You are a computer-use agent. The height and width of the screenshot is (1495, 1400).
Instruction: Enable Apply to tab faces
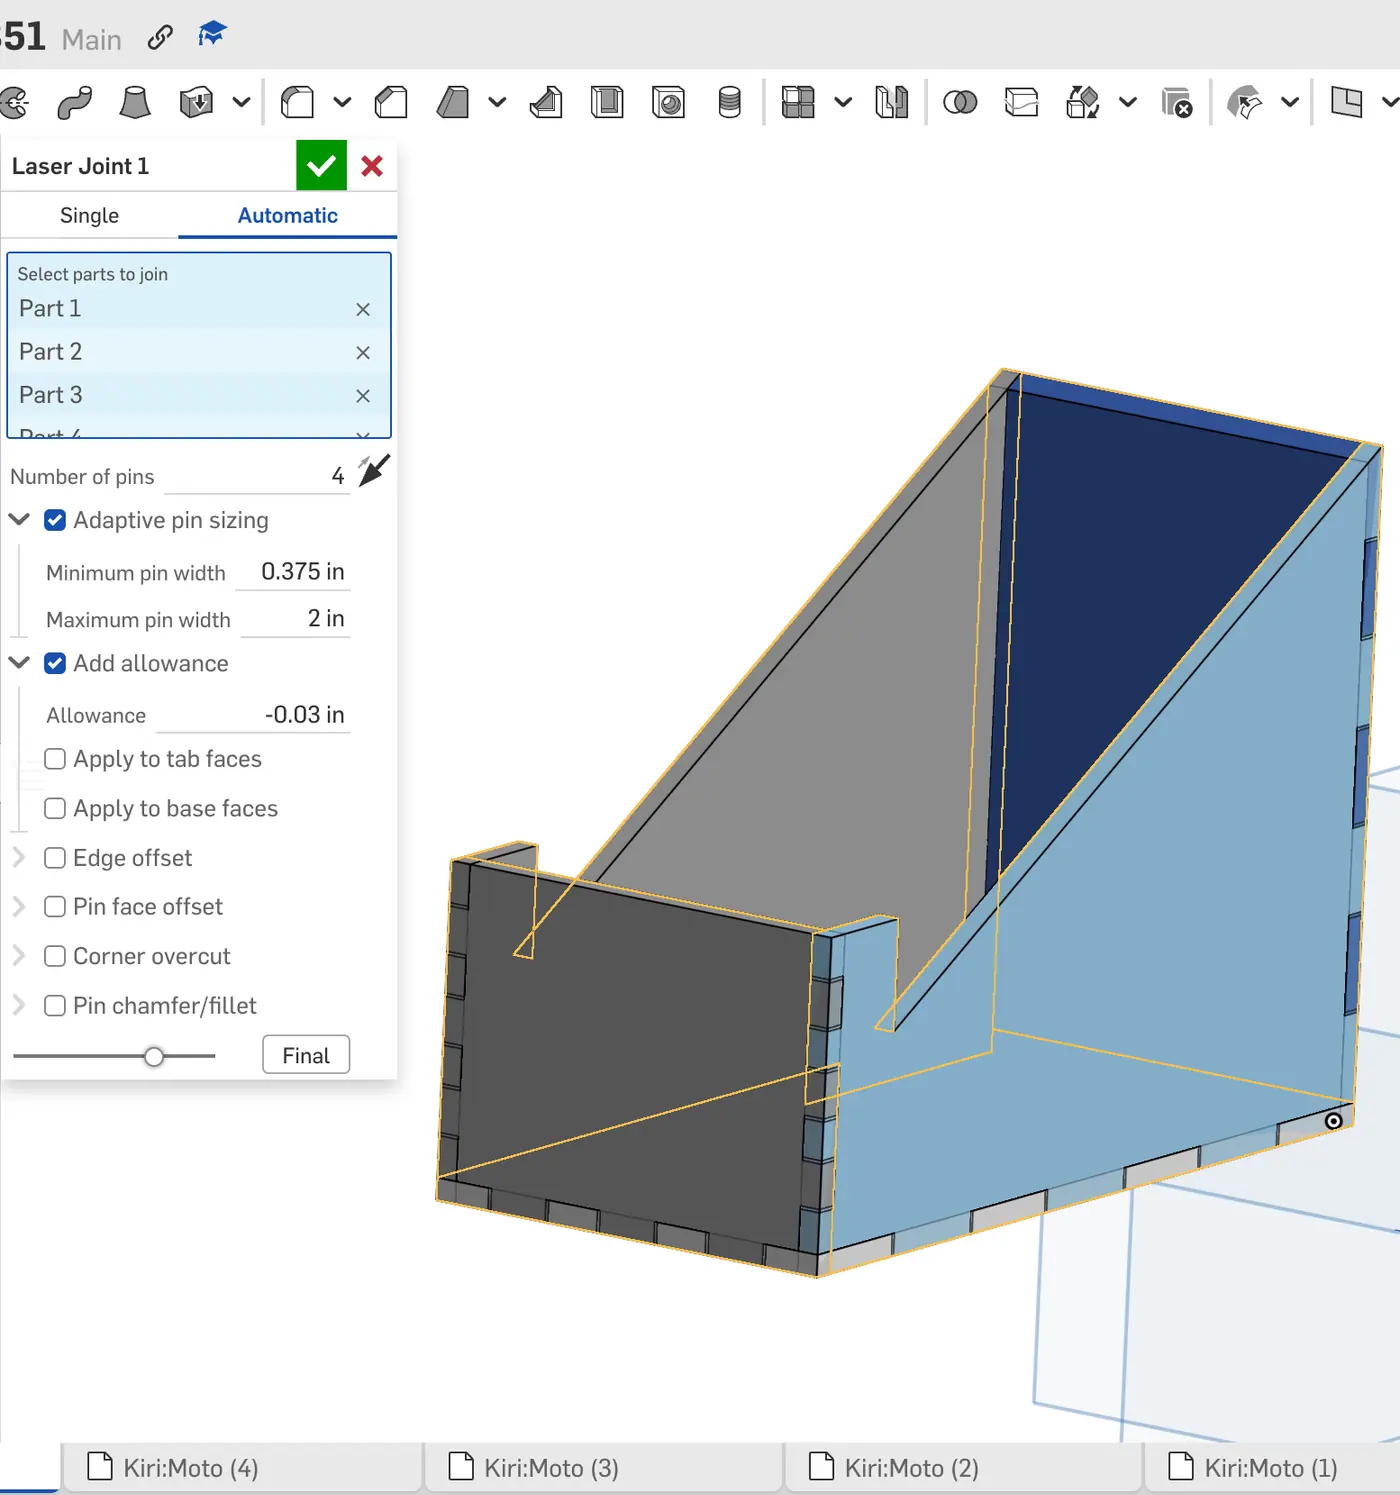tap(55, 759)
